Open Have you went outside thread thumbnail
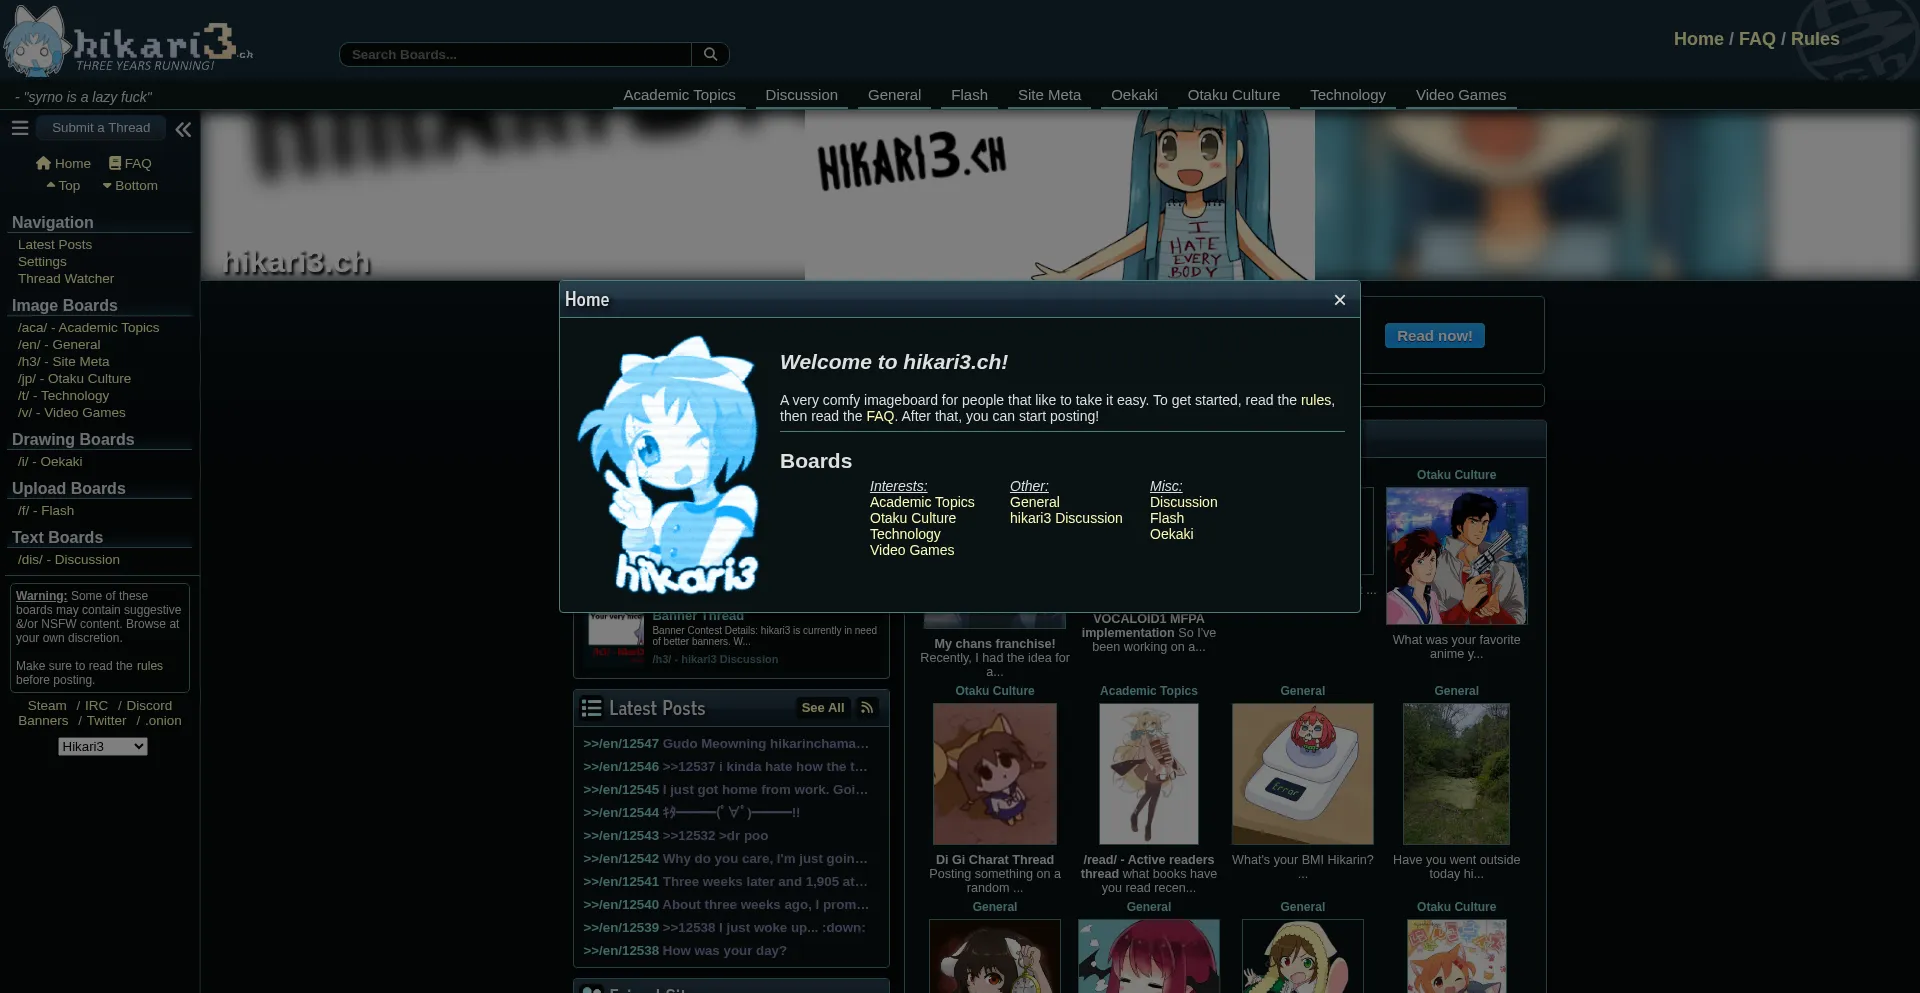This screenshot has height=993, width=1920. (x=1456, y=774)
